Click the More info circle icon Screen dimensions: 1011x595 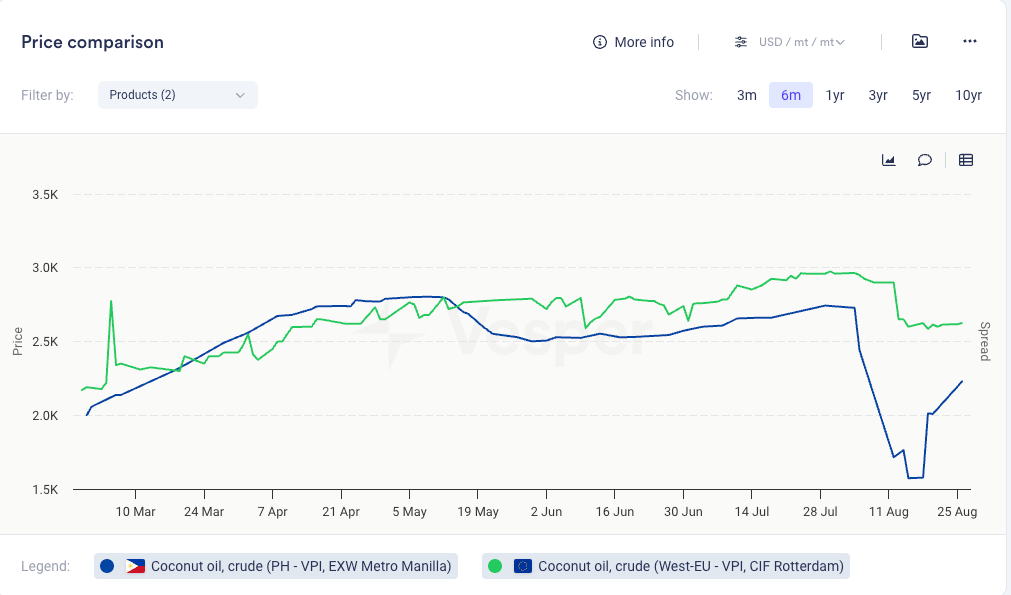[x=600, y=42]
